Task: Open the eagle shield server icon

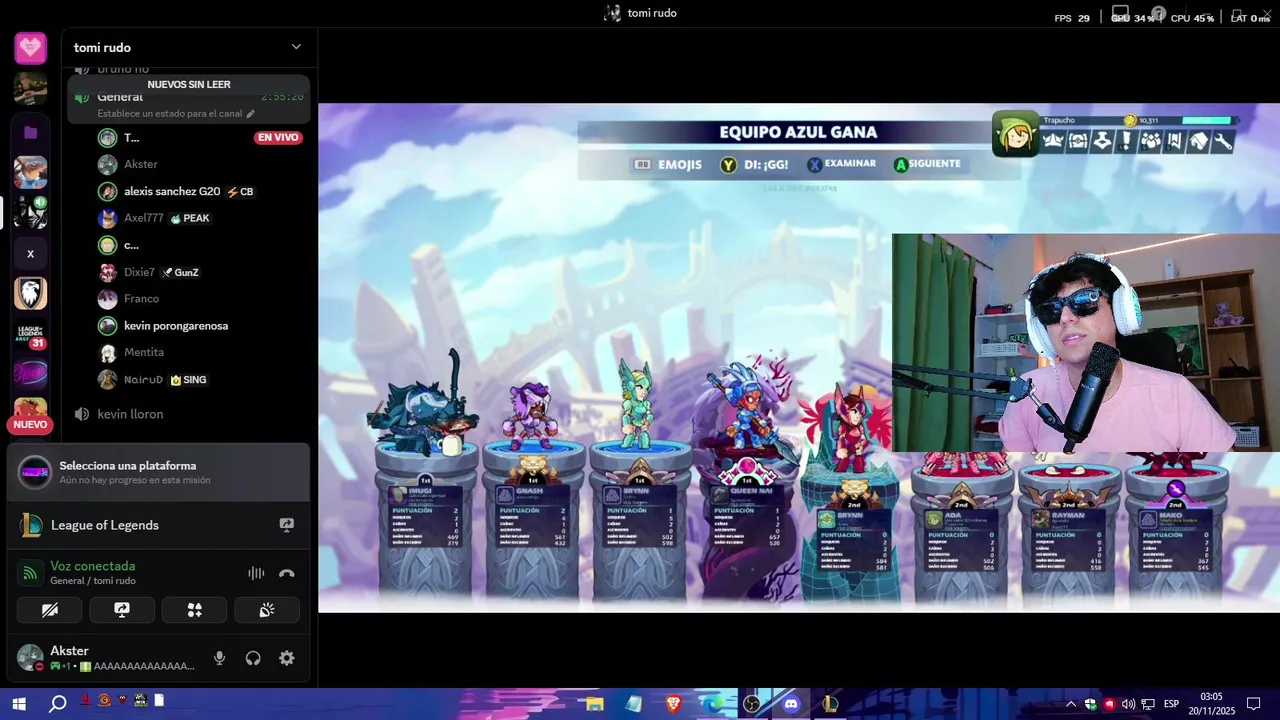Action: (x=30, y=293)
